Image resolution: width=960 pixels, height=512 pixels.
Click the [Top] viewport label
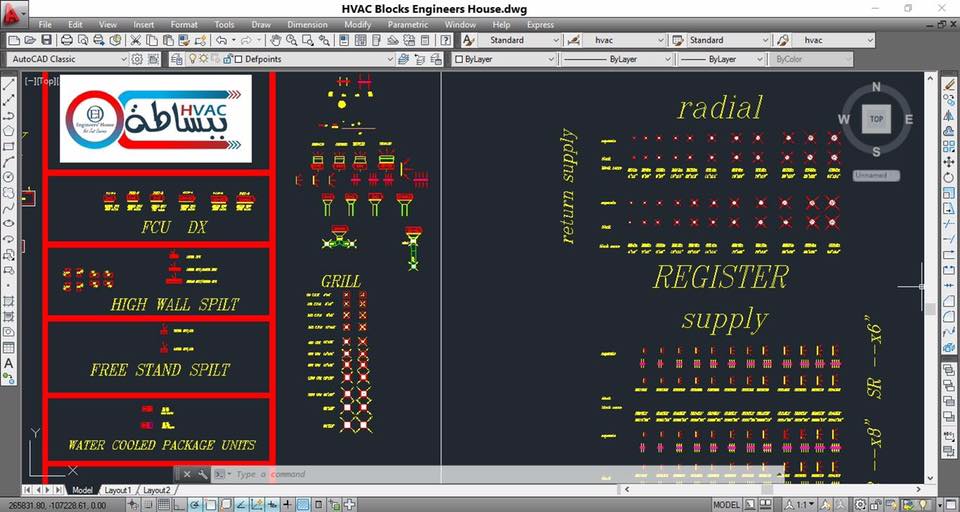point(48,81)
